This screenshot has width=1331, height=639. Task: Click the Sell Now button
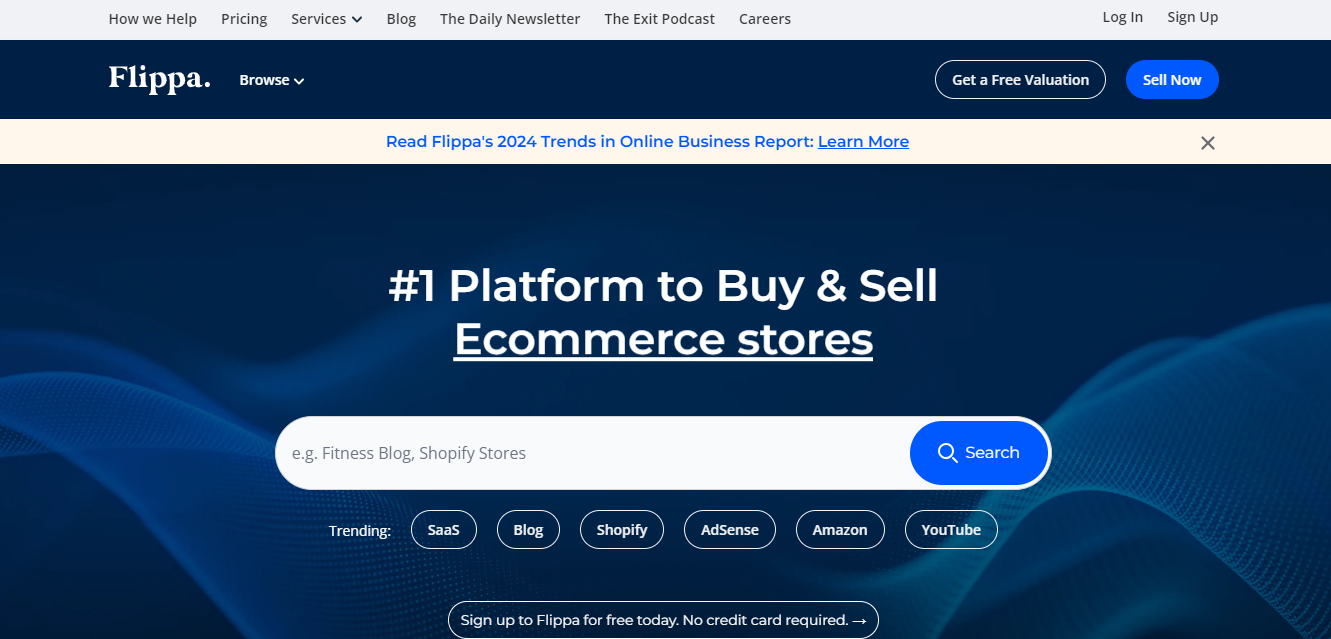(1172, 80)
